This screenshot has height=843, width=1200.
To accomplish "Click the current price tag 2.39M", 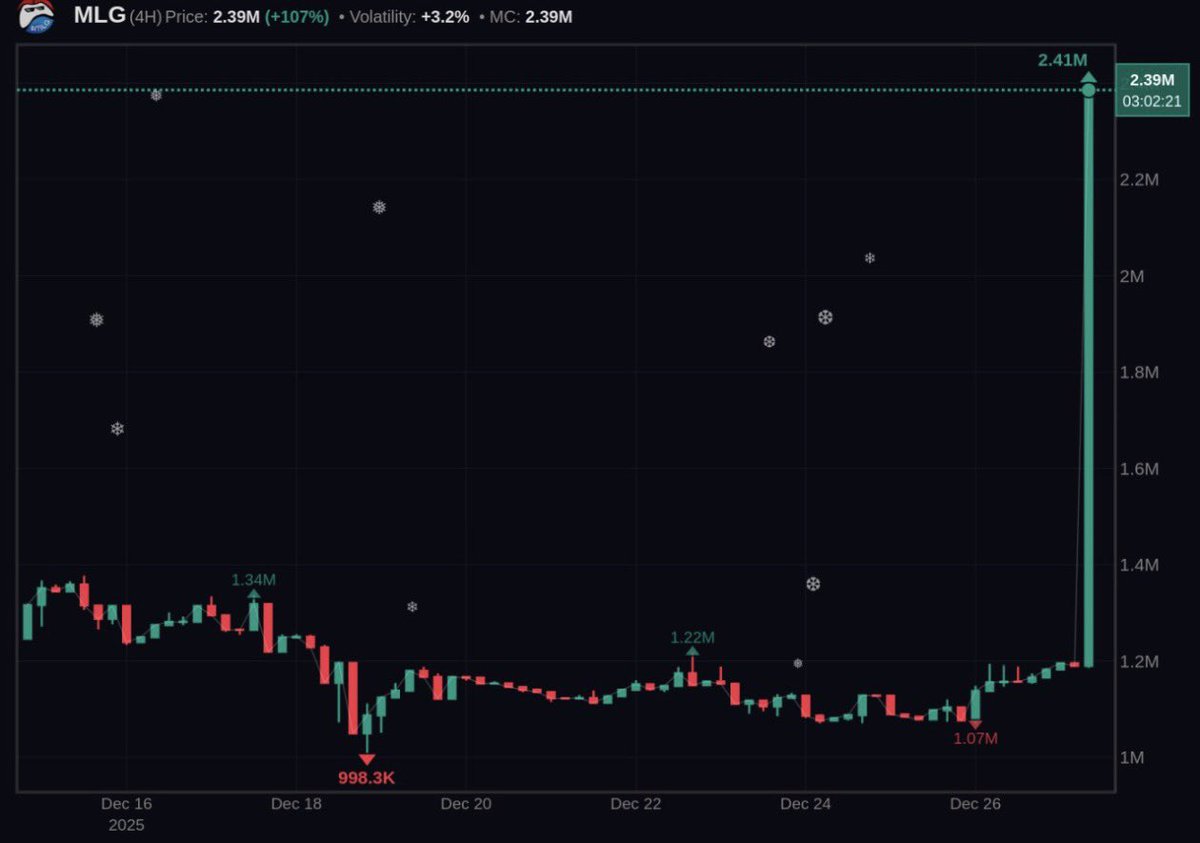I will pos(1152,81).
